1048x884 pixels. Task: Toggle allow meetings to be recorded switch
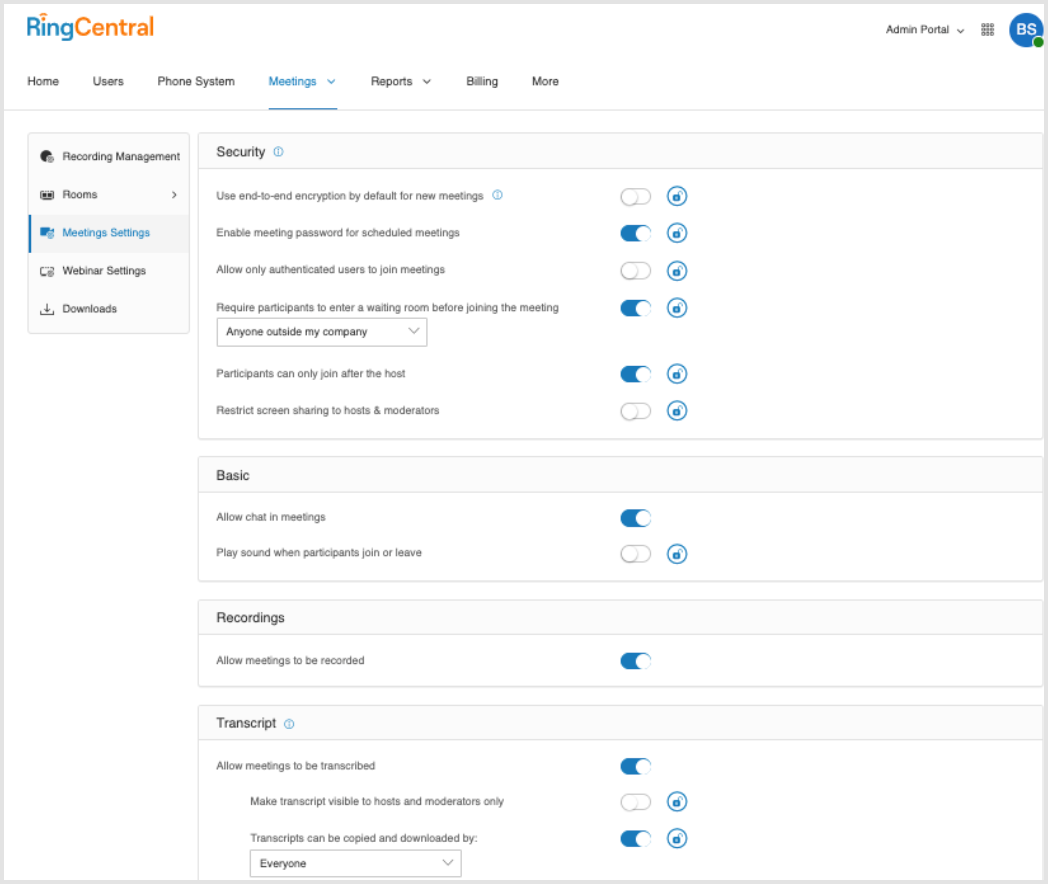coord(635,660)
